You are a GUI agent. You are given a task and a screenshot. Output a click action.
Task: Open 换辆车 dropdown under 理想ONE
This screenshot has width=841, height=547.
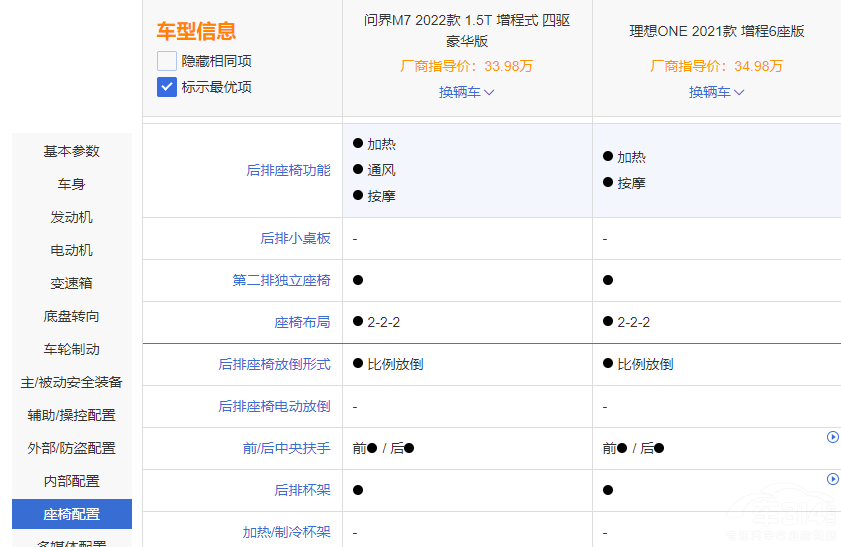(716, 92)
